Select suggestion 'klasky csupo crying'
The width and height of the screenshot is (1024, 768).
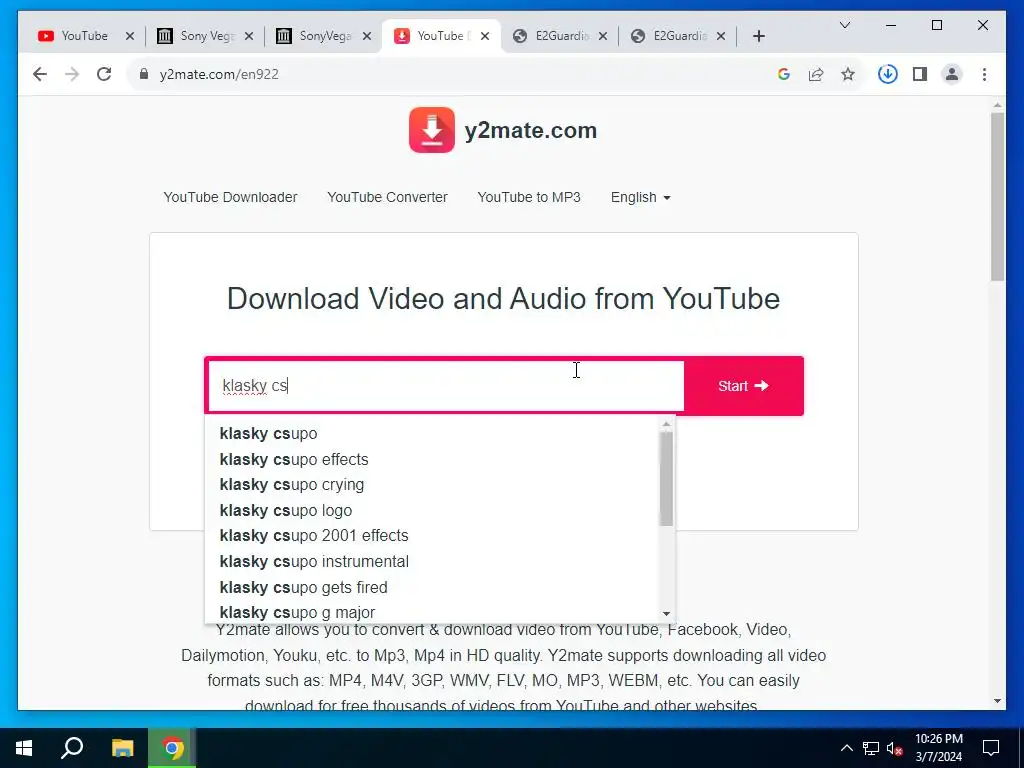pyautogui.click(x=432, y=485)
